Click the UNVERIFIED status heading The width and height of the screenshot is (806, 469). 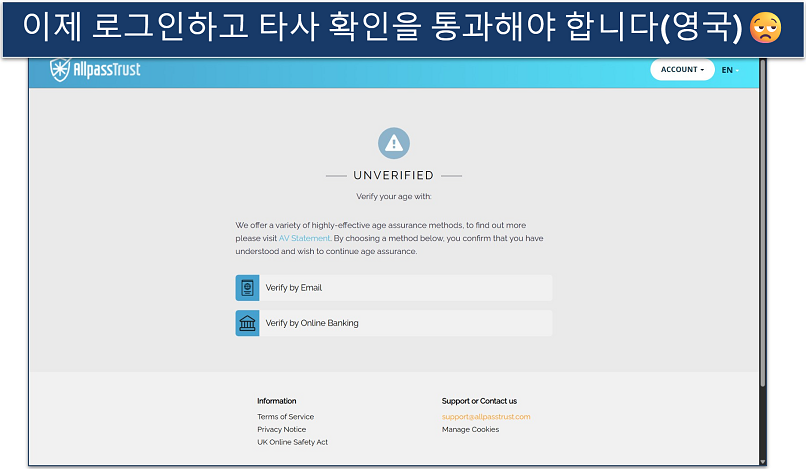(x=394, y=176)
